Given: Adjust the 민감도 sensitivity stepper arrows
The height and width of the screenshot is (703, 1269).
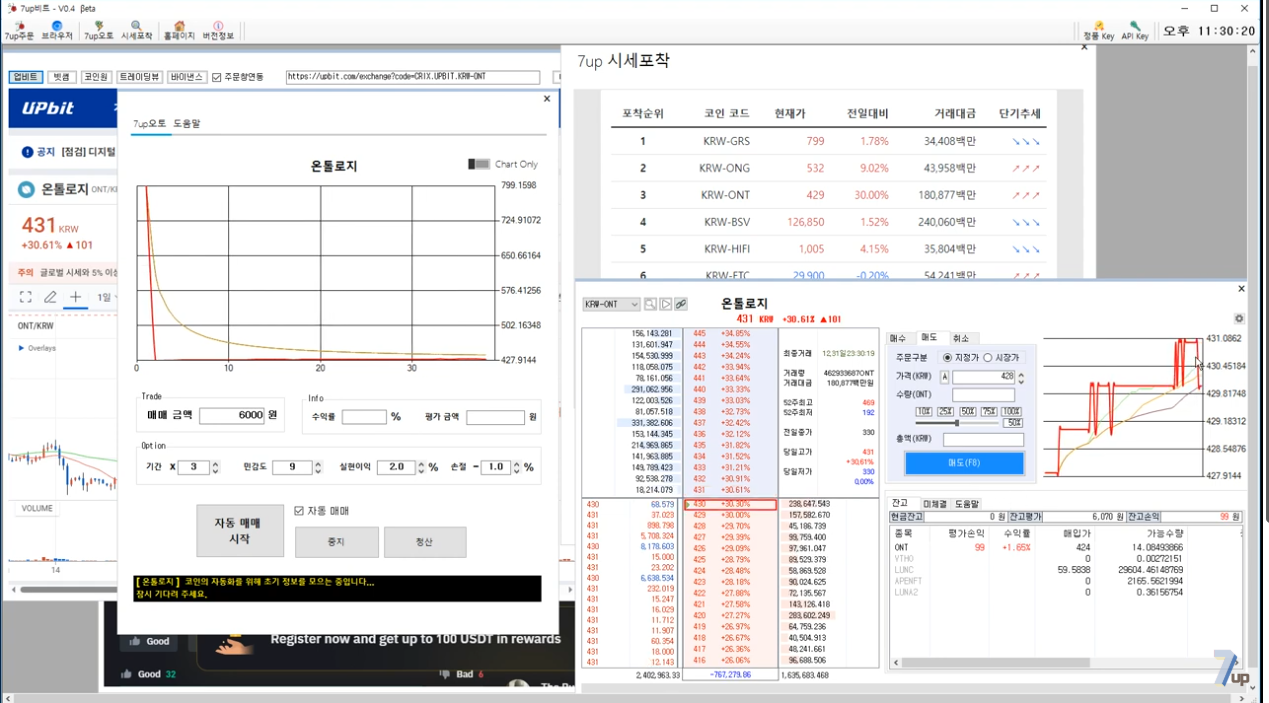Looking at the screenshot, I should pyautogui.click(x=318, y=467).
